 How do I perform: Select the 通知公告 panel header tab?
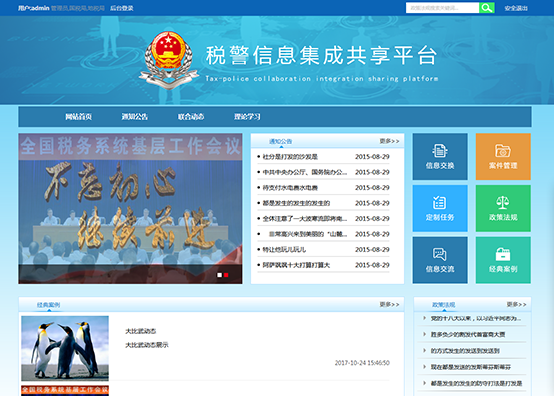(x=281, y=141)
